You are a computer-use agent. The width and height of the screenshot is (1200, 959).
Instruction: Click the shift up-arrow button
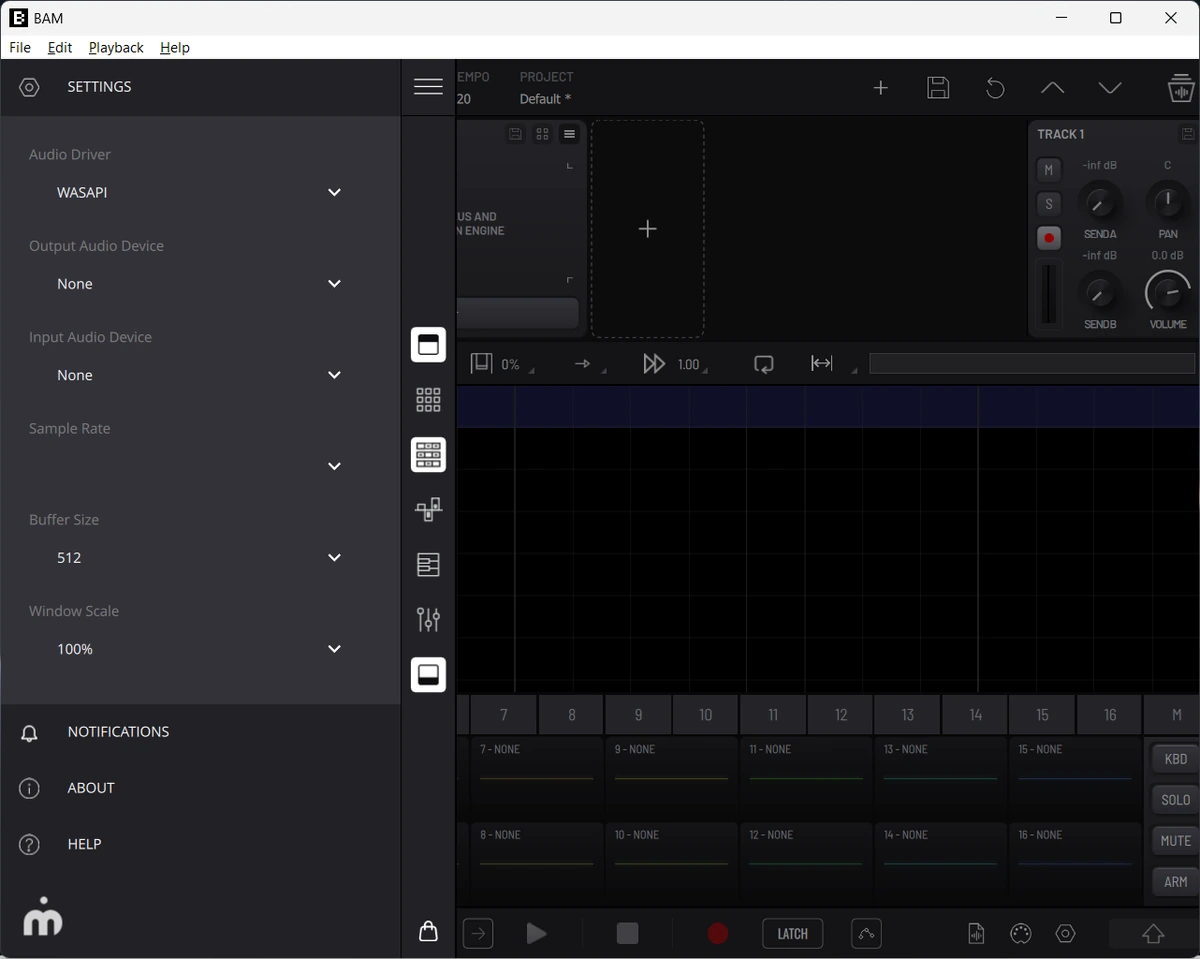click(x=1153, y=934)
